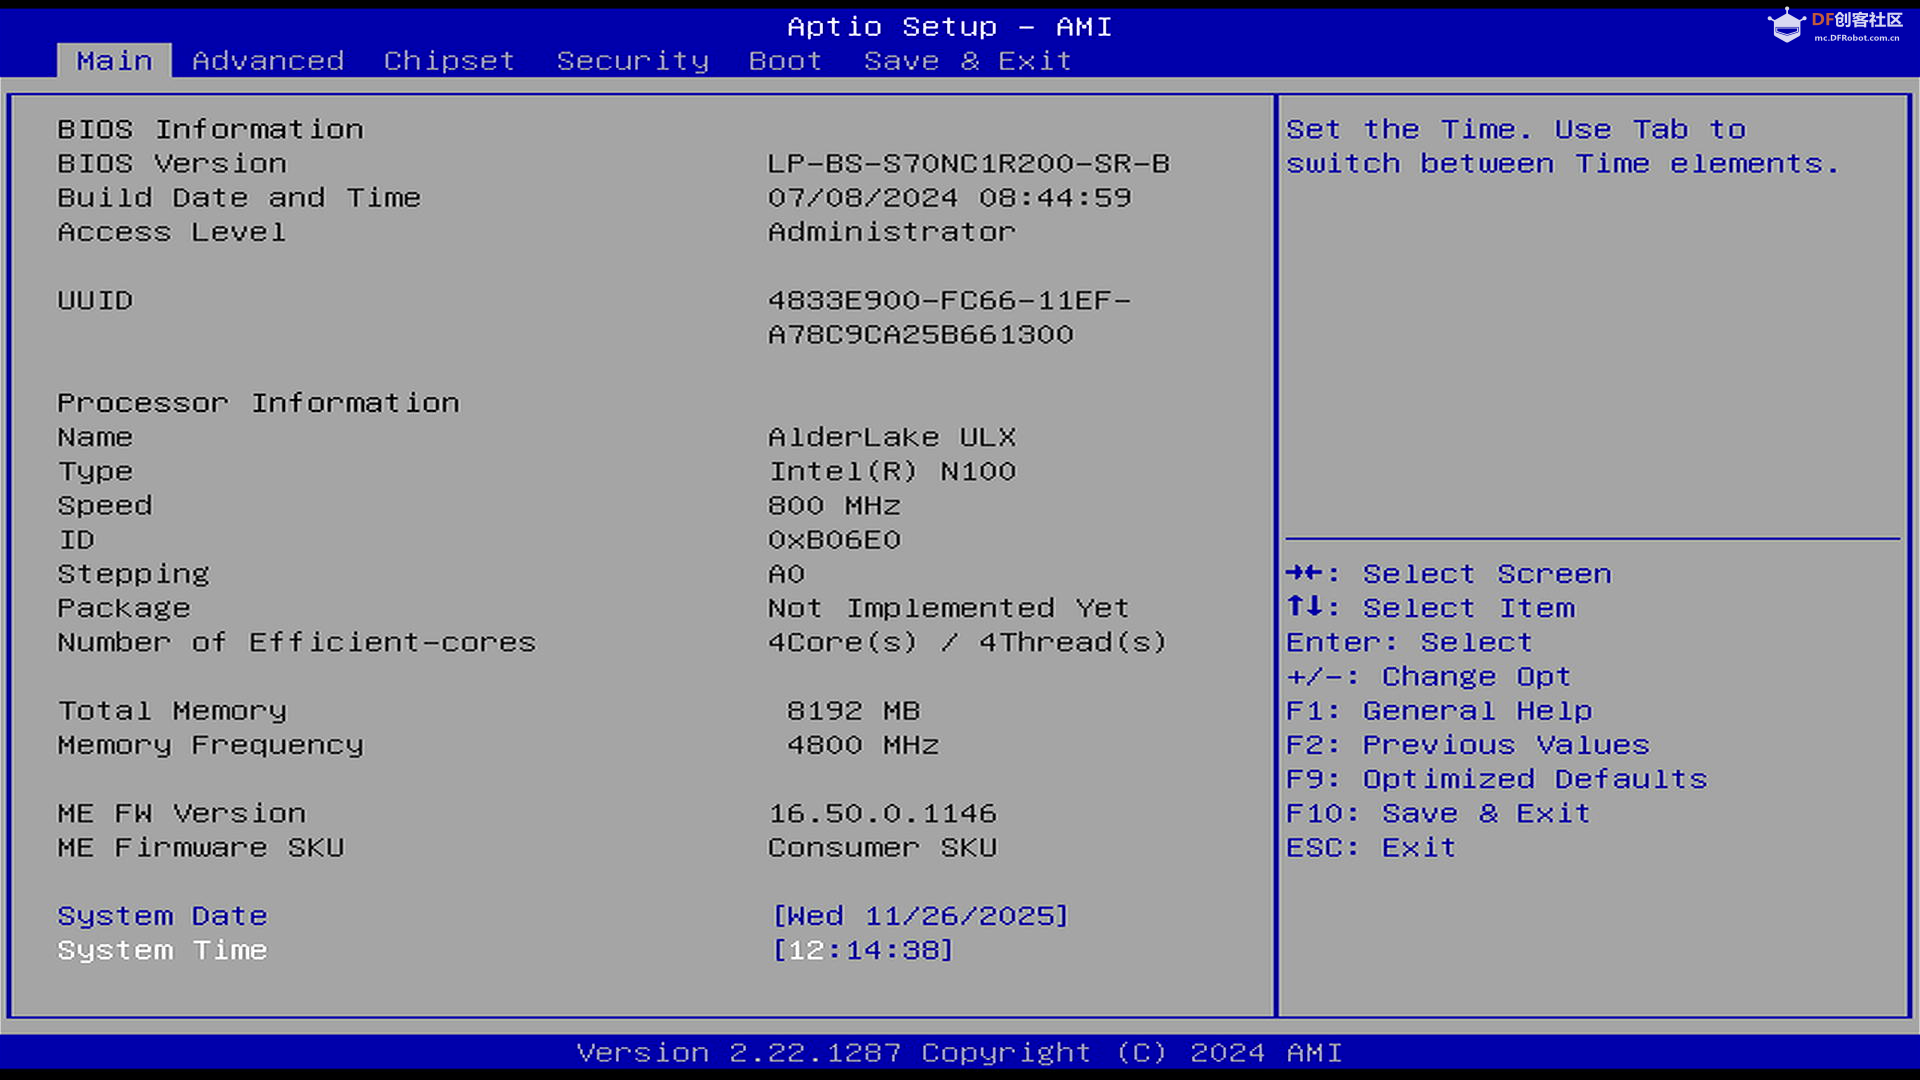The height and width of the screenshot is (1080, 1920).
Task: Go to the Boot tab
Action: click(x=785, y=61)
